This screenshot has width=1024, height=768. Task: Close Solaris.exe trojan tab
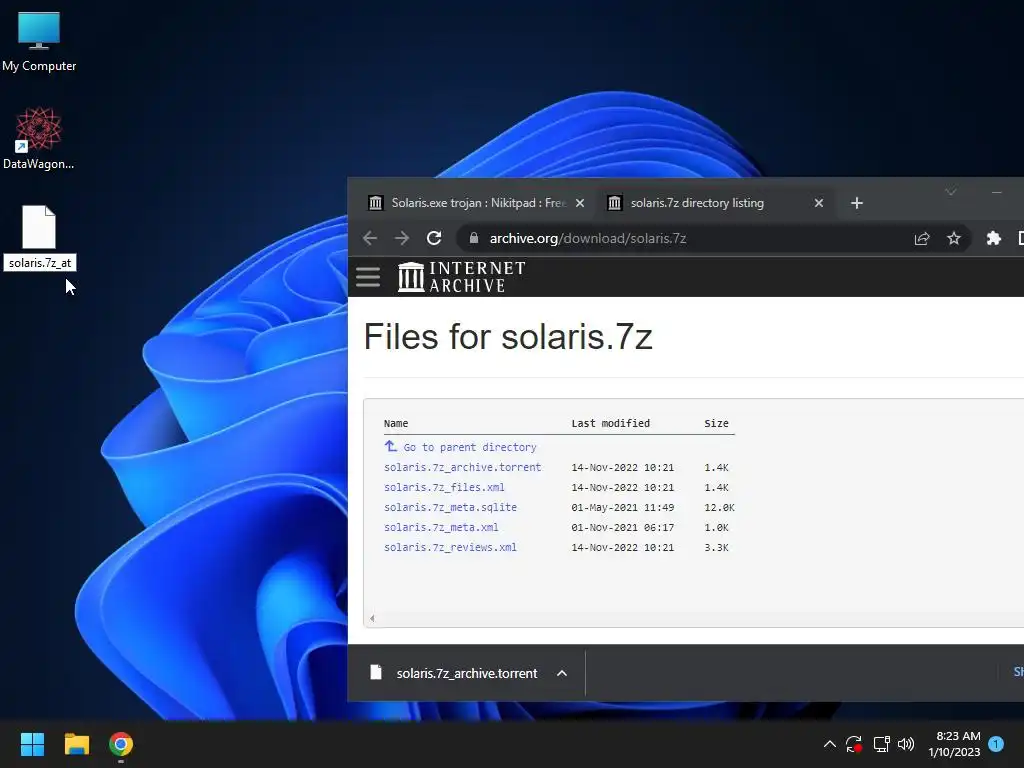pyautogui.click(x=580, y=203)
